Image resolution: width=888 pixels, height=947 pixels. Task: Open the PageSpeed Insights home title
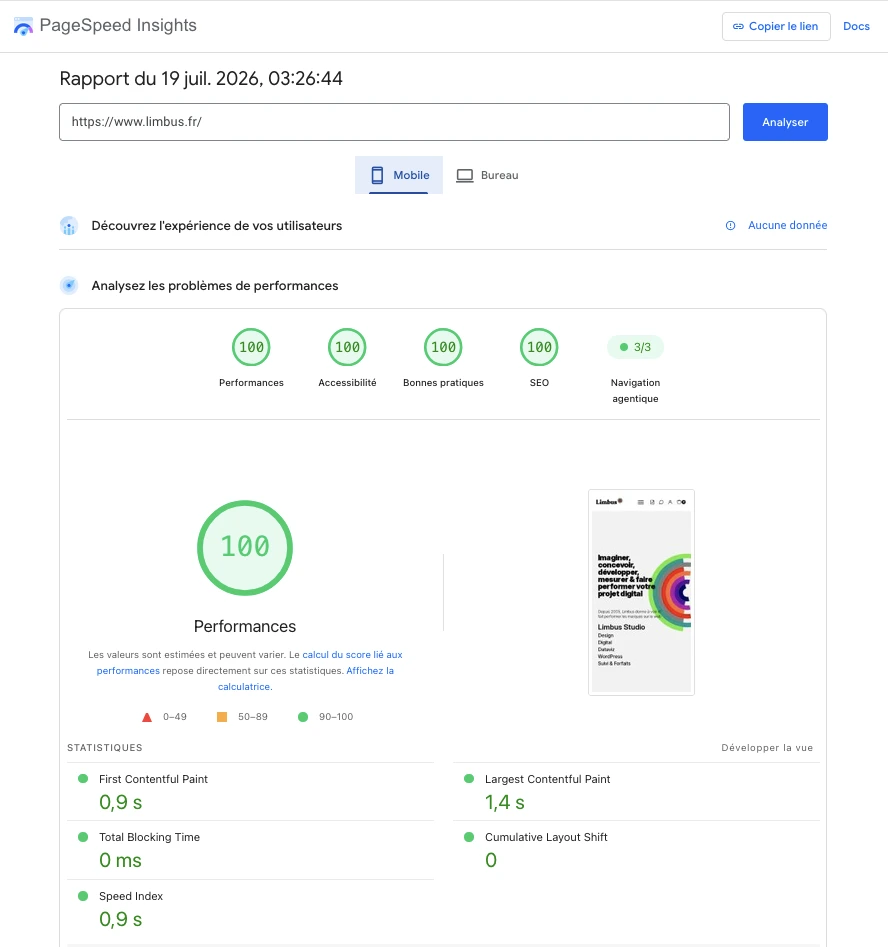tap(118, 25)
